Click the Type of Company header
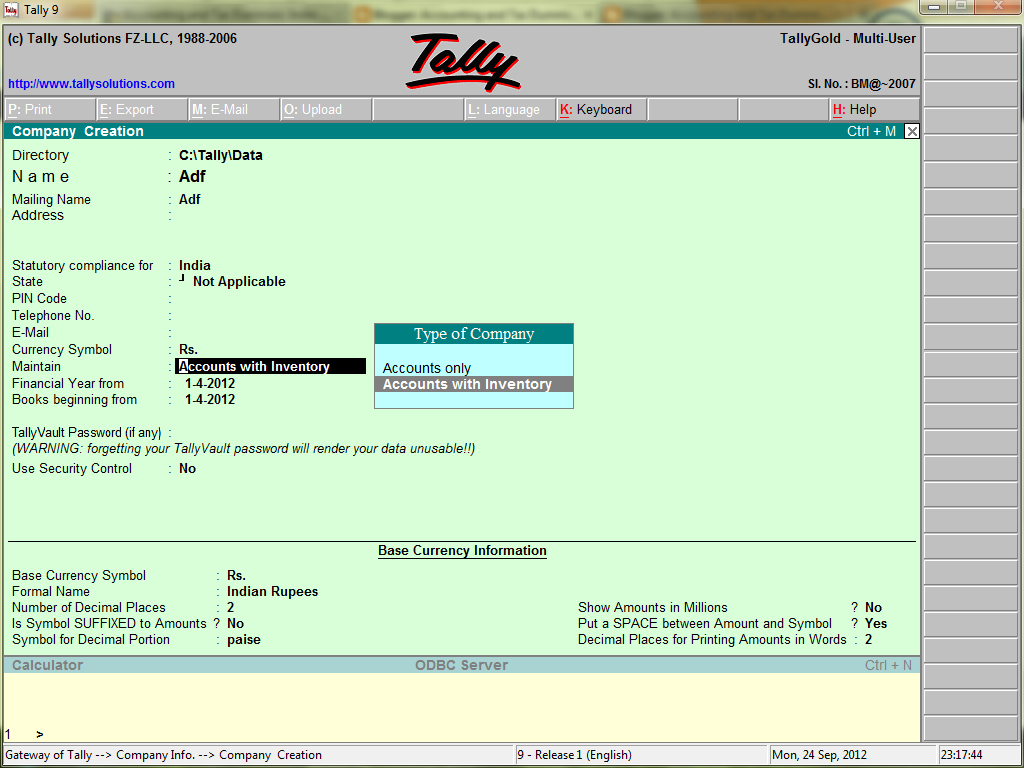 point(473,334)
